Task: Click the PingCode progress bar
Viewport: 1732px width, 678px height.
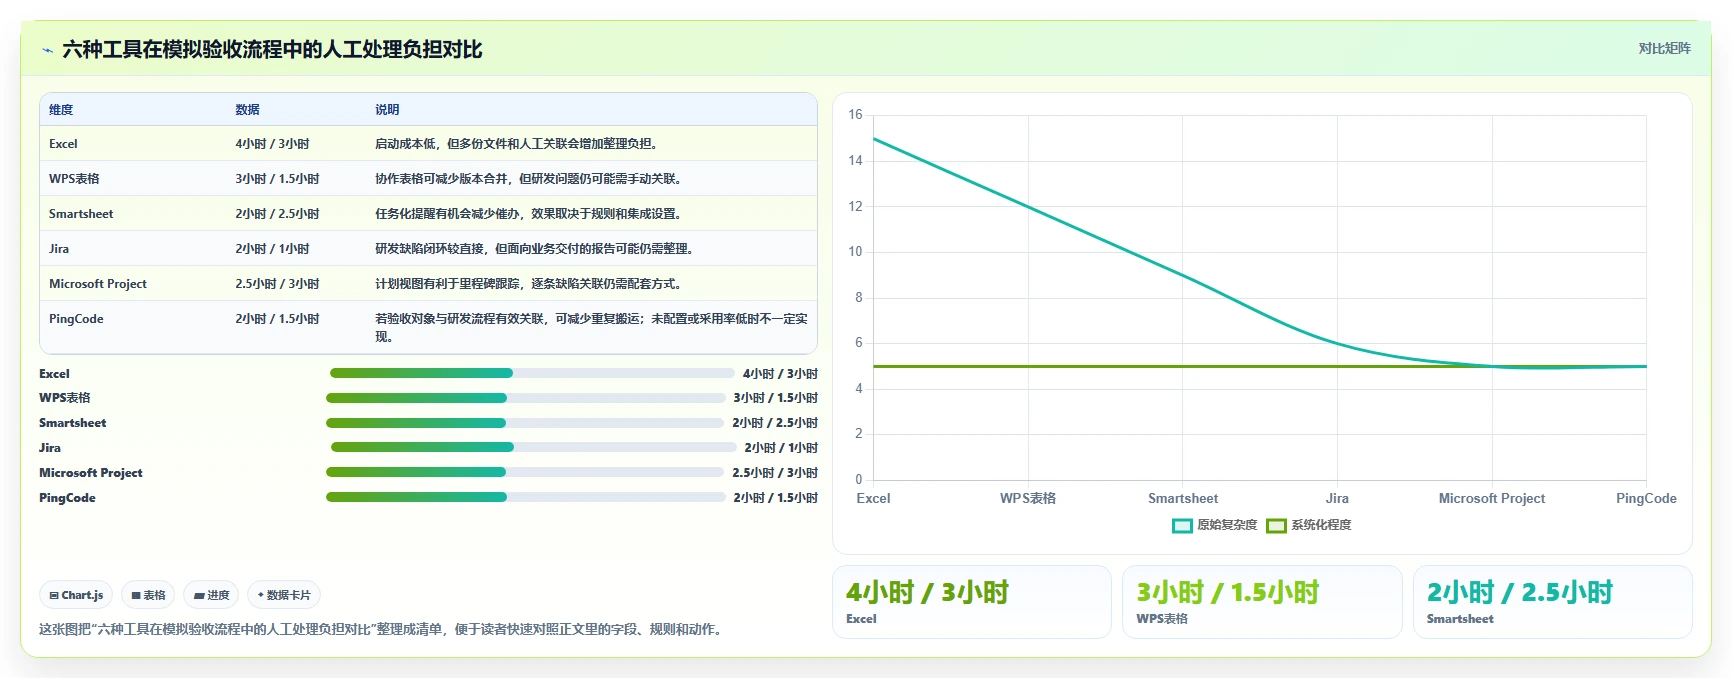Action: pos(526,497)
